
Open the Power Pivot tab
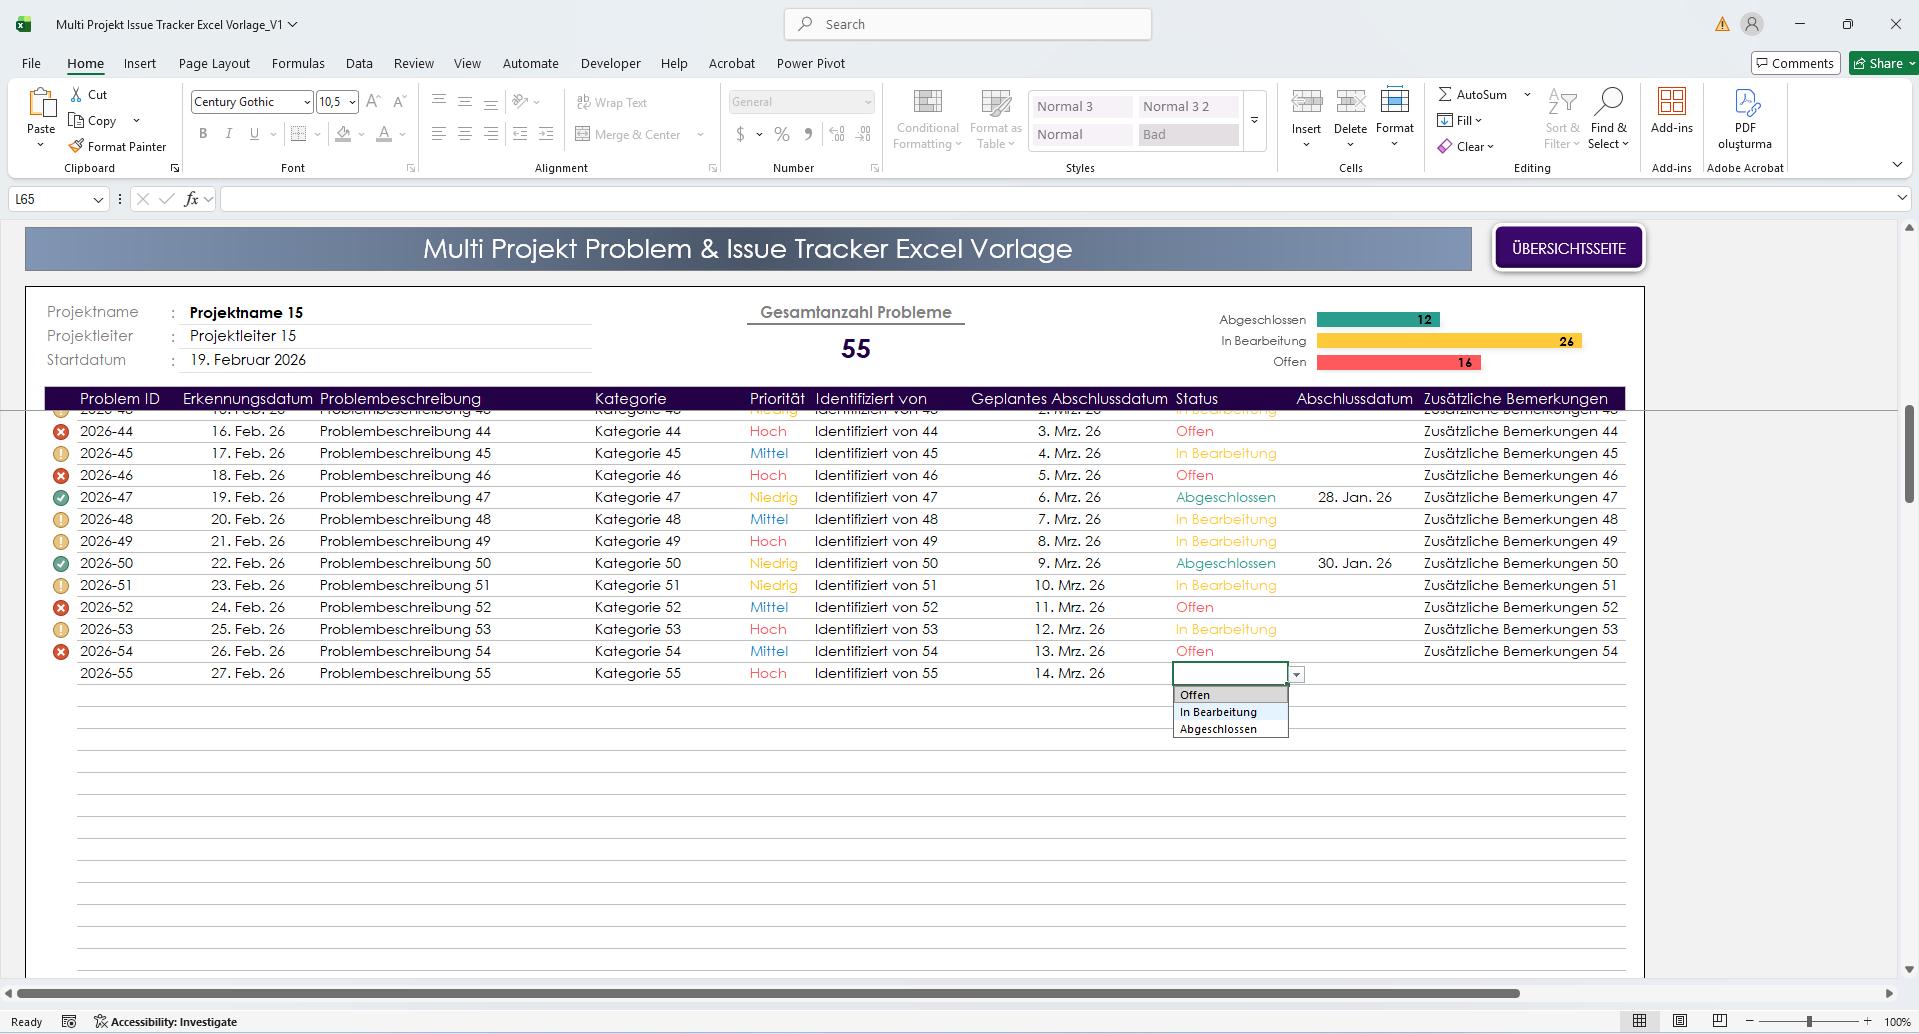click(810, 63)
